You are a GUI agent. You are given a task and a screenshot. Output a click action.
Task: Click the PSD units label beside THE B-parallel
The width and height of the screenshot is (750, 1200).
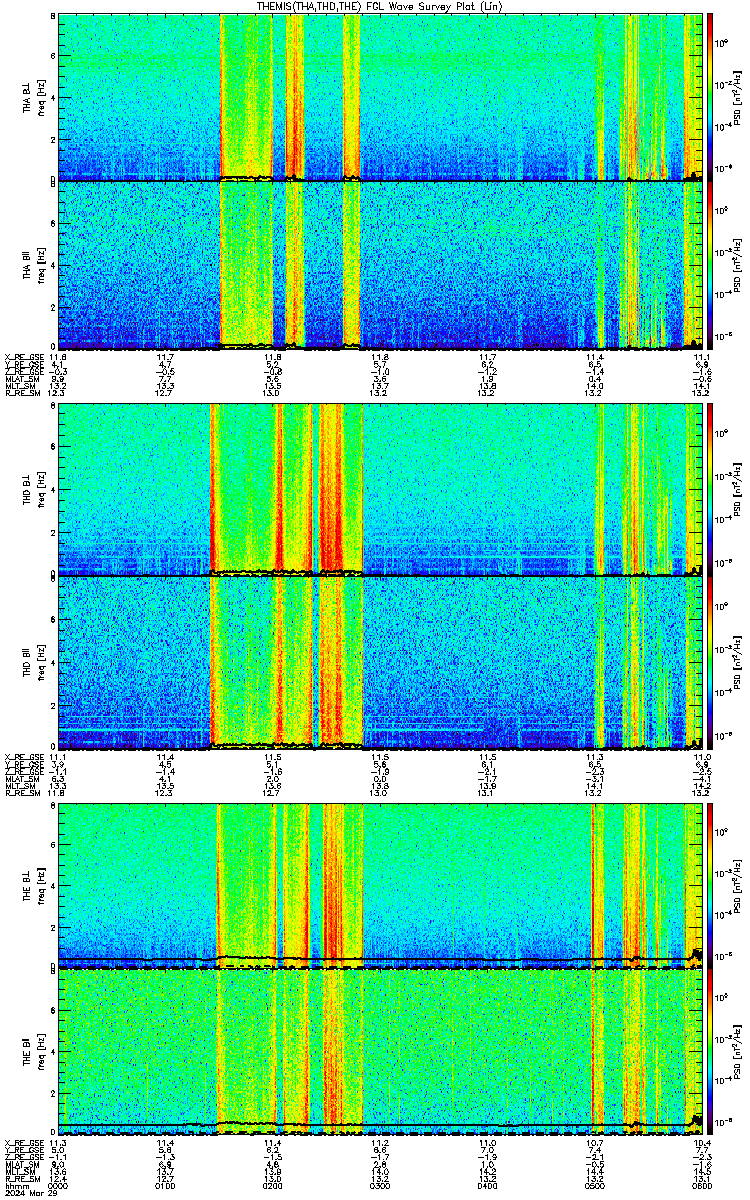739,1052
